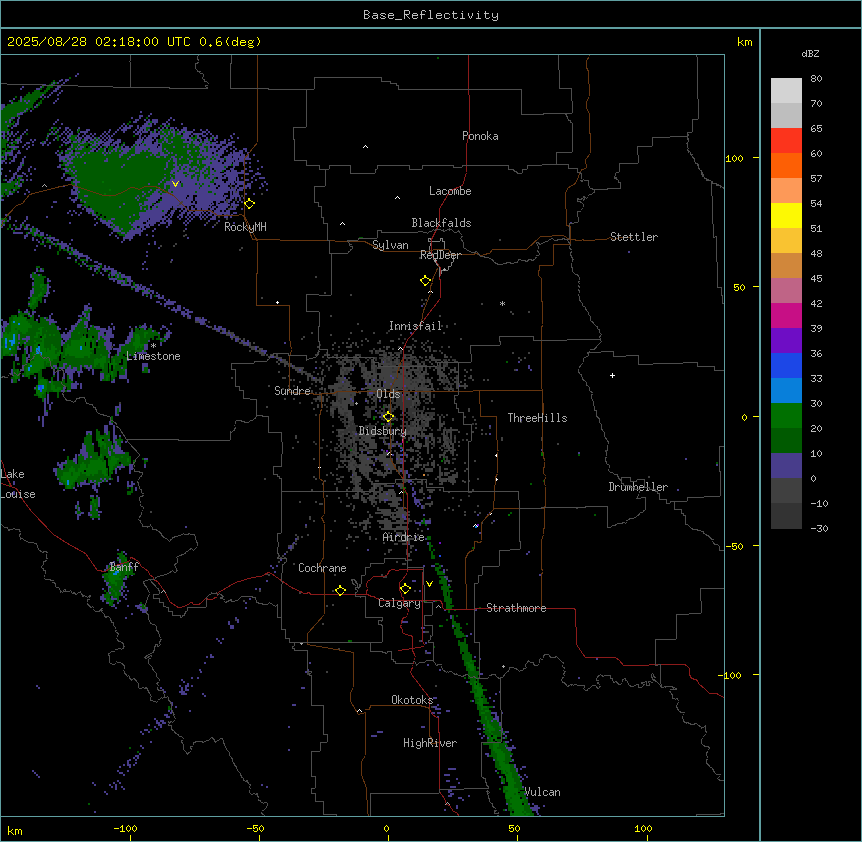Click the Limestone label
Image resolution: width=862 pixels, height=842 pixels.
(x=153, y=356)
